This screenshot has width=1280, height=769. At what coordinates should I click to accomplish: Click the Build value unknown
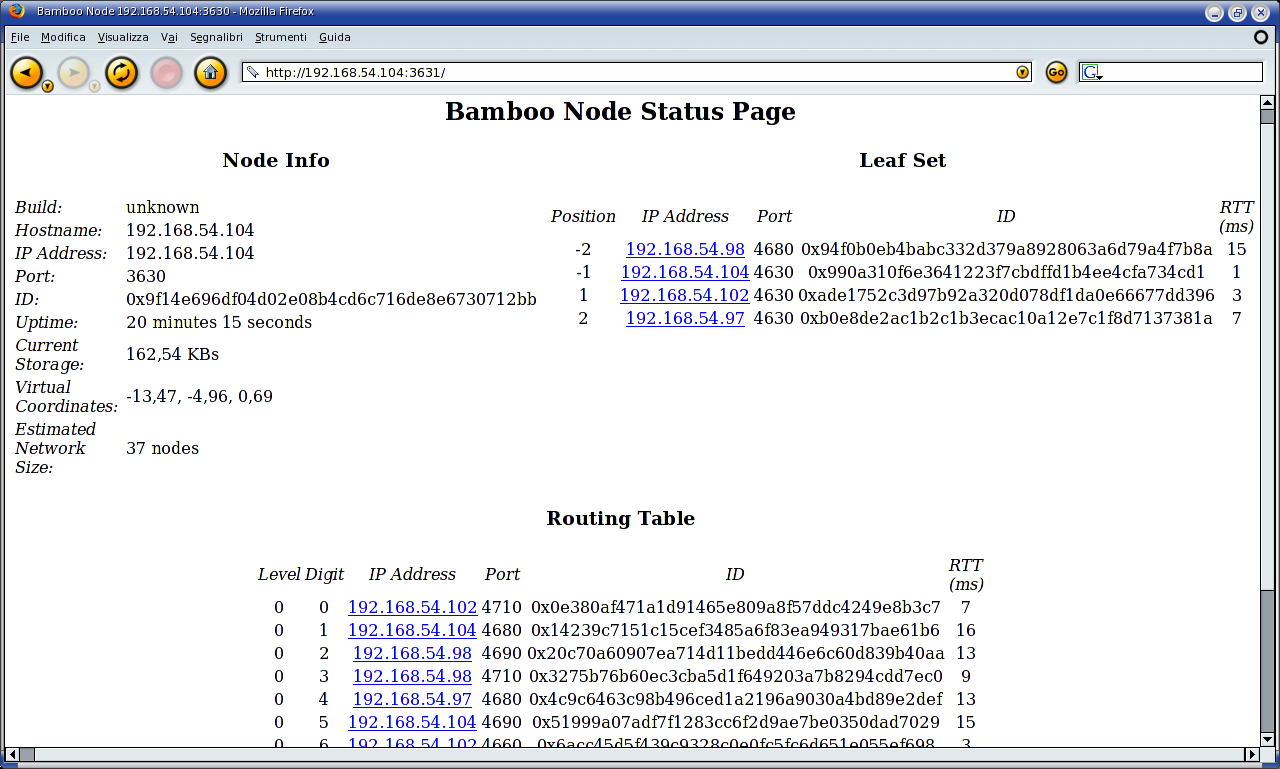[x=162, y=207]
